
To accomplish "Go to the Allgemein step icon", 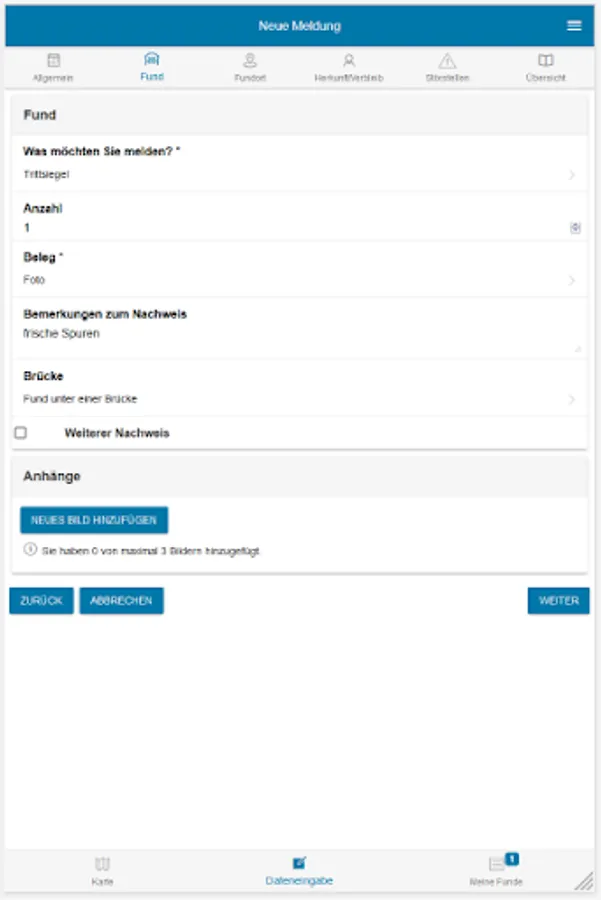I will click(x=54, y=60).
